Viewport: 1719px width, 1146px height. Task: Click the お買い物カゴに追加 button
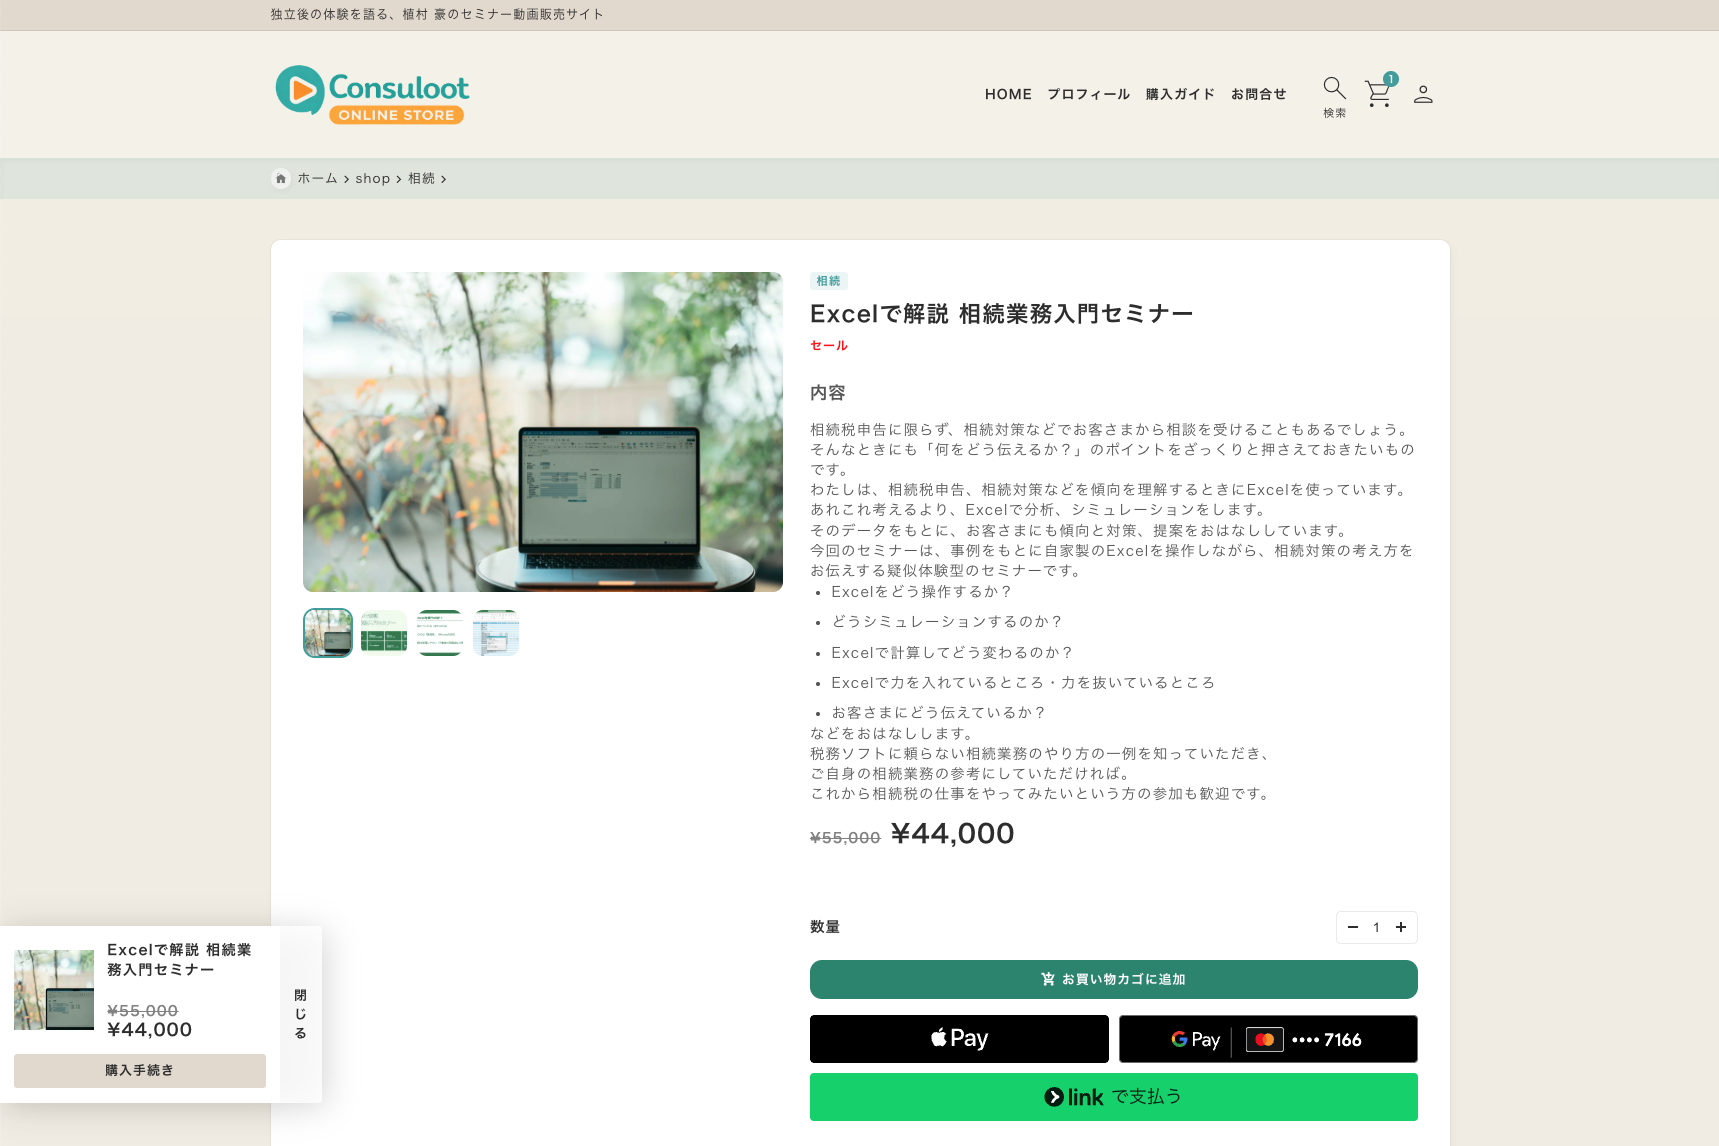(x=1113, y=979)
